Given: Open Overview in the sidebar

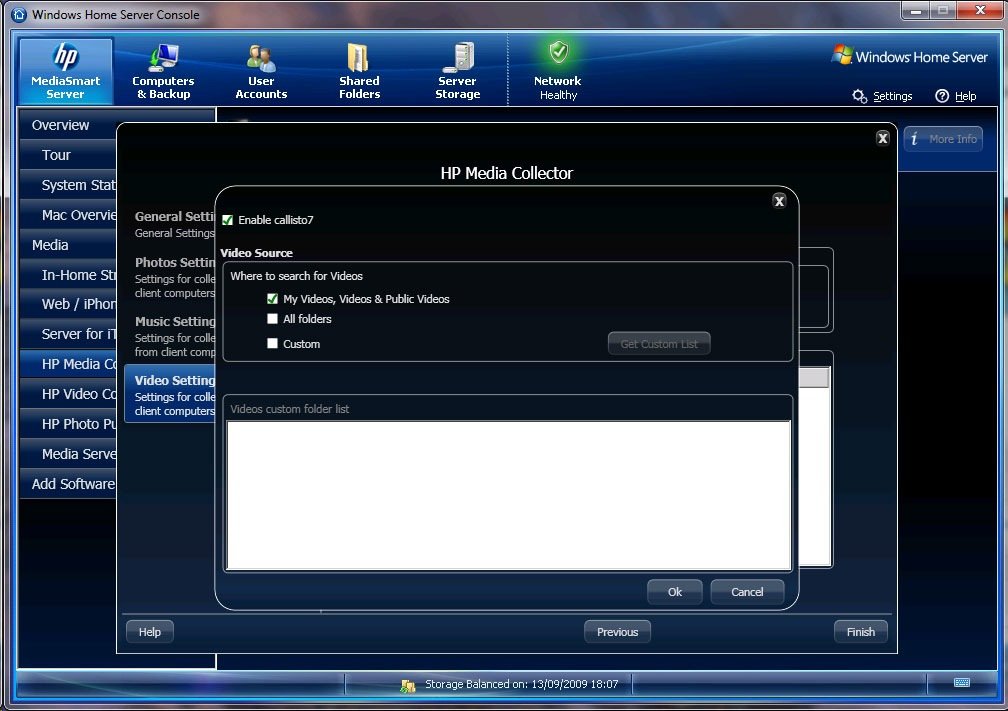Looking at the screenshot, I should pos(68,125).
